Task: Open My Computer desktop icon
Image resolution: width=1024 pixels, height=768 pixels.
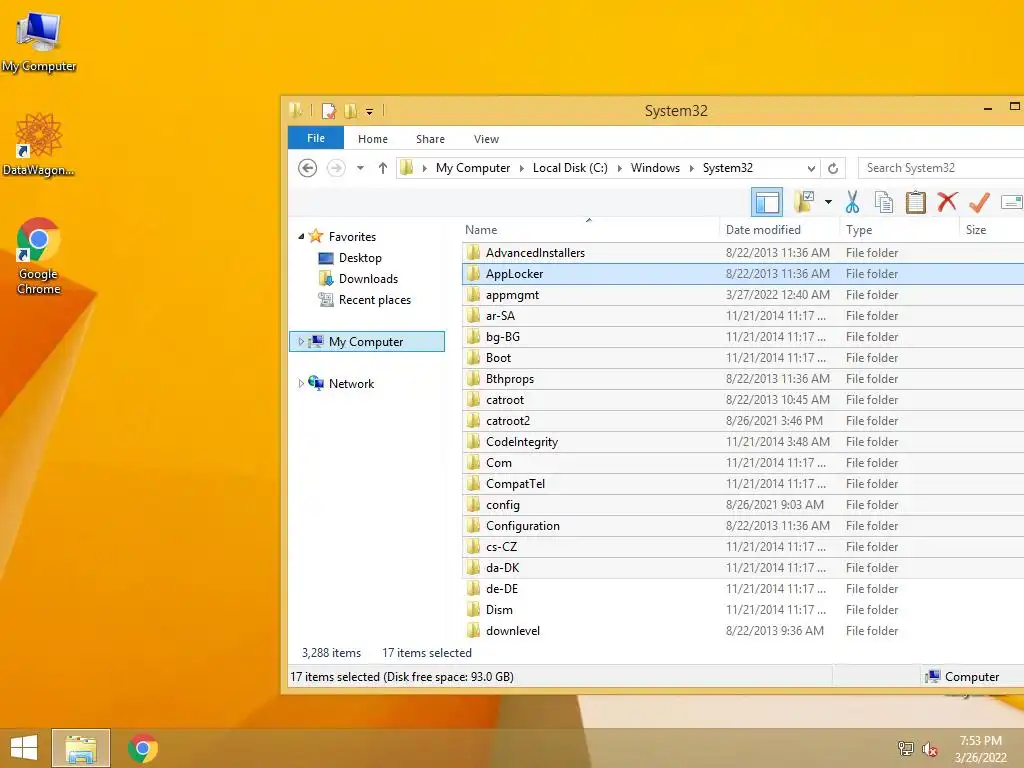Action: 39,42
